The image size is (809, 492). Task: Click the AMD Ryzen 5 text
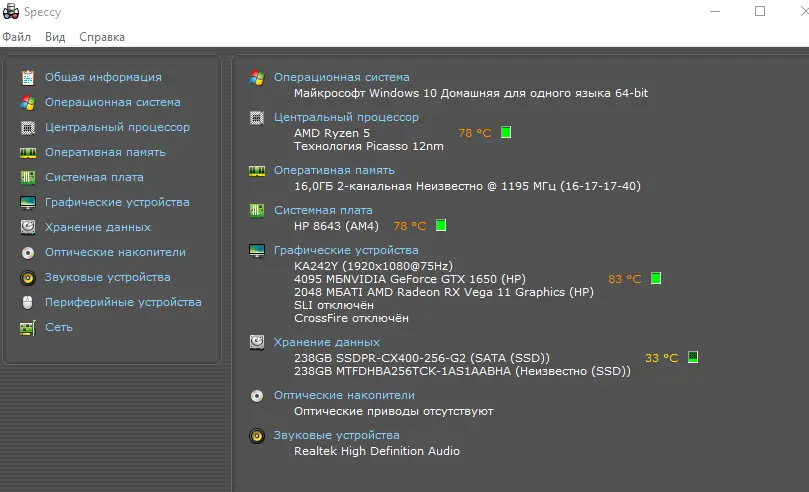[332, 133]
